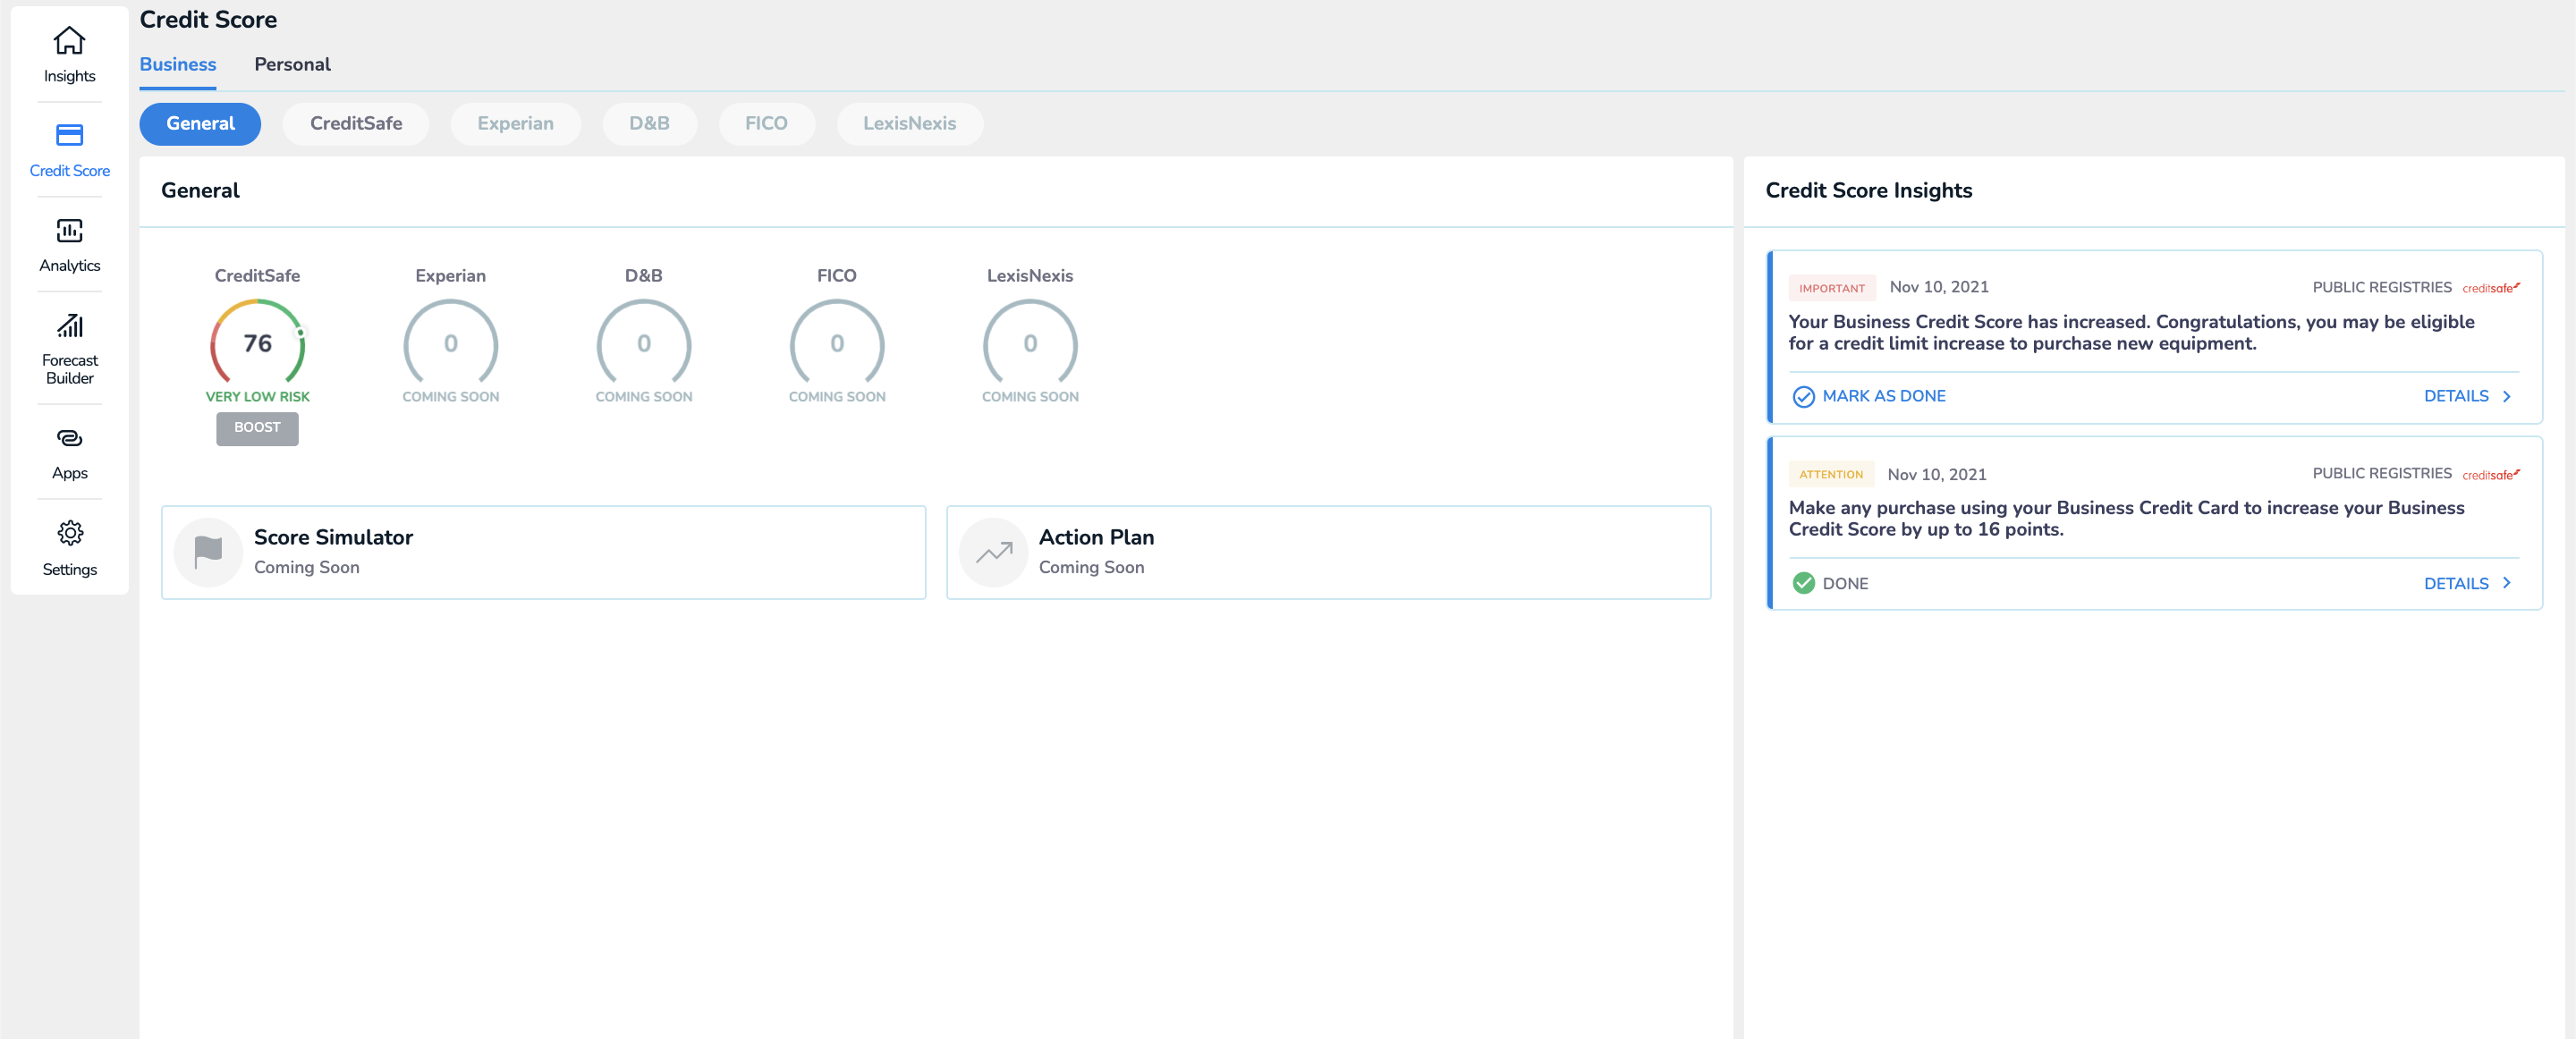This screenshot has width=2576, height=1039.
Task: Click the LexisNexis score gauge
Action: tap(1029, 342)
